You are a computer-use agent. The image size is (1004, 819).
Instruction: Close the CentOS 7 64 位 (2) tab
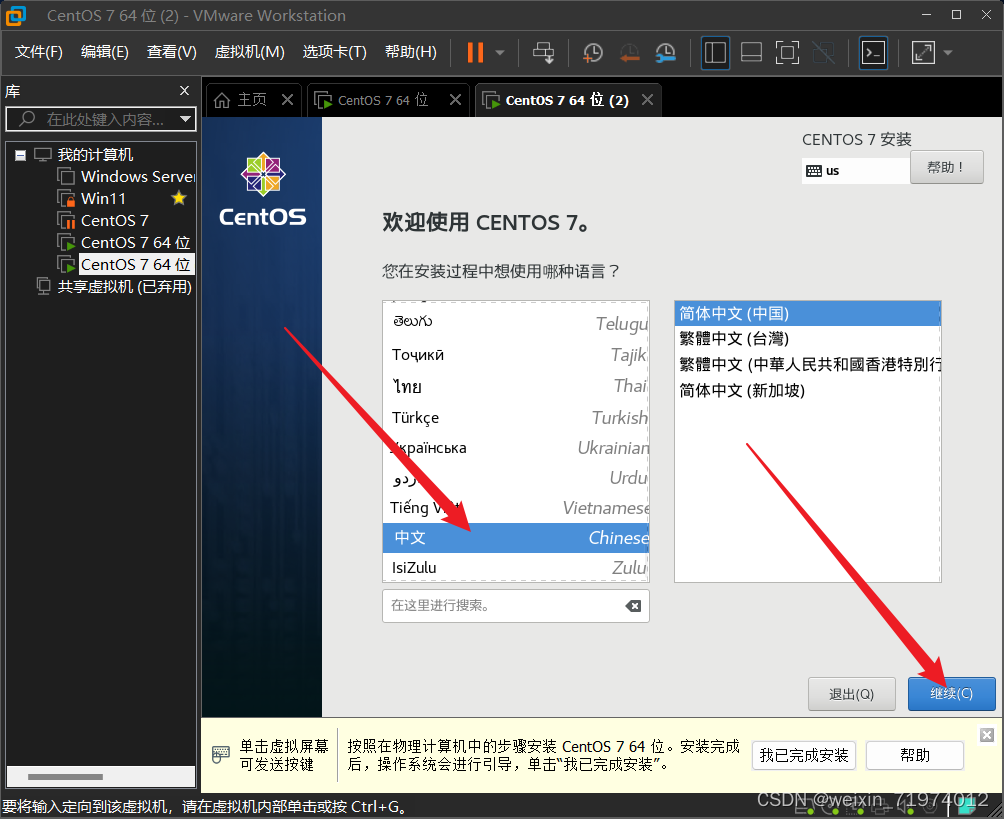(647, 100)
